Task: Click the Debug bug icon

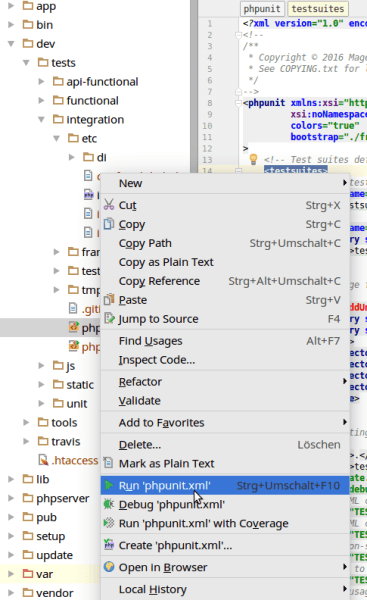Action: click(109, 504)
